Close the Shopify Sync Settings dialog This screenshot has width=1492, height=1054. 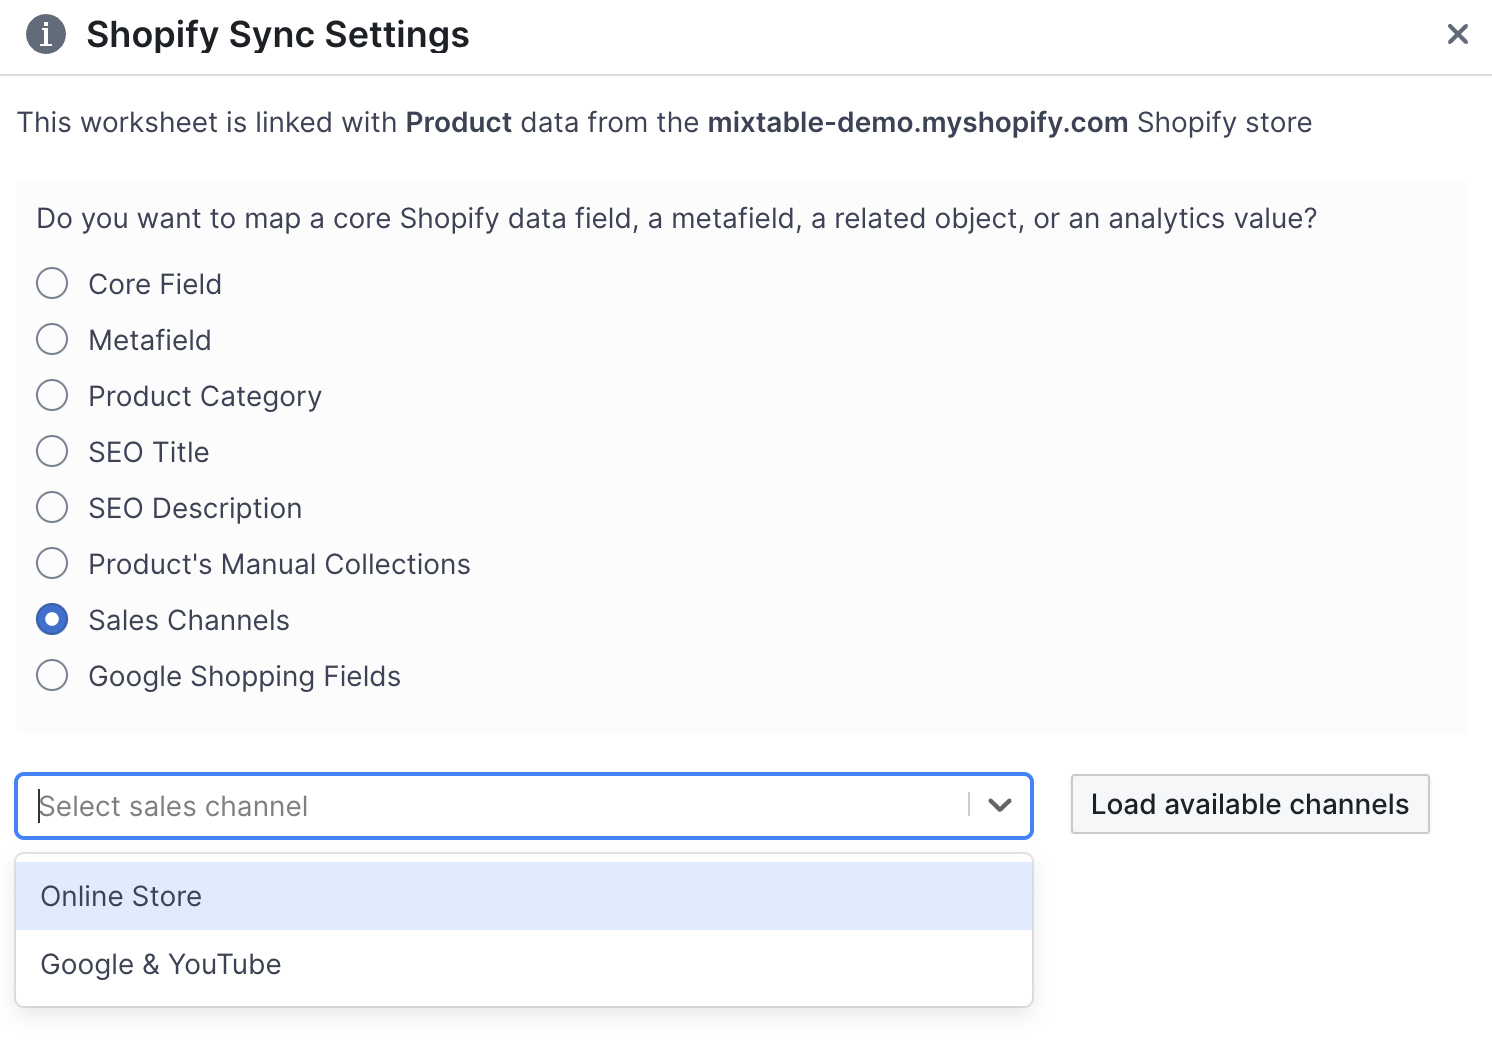point(1457,34)
